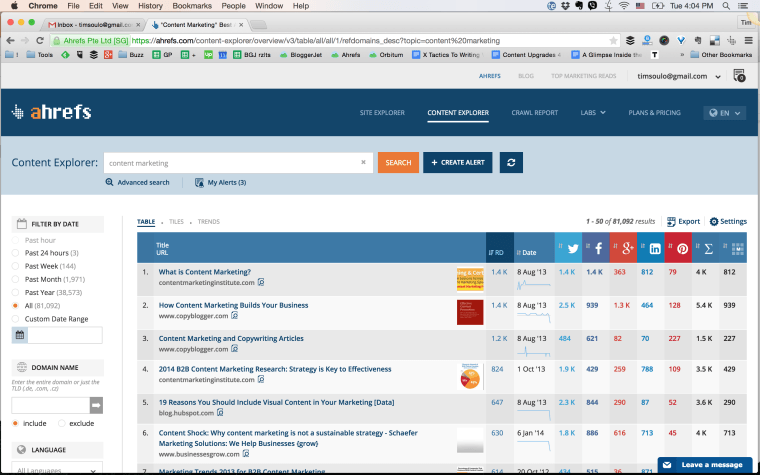
Task: Select the Past Year date filter
Action: (x=15, y=293)
